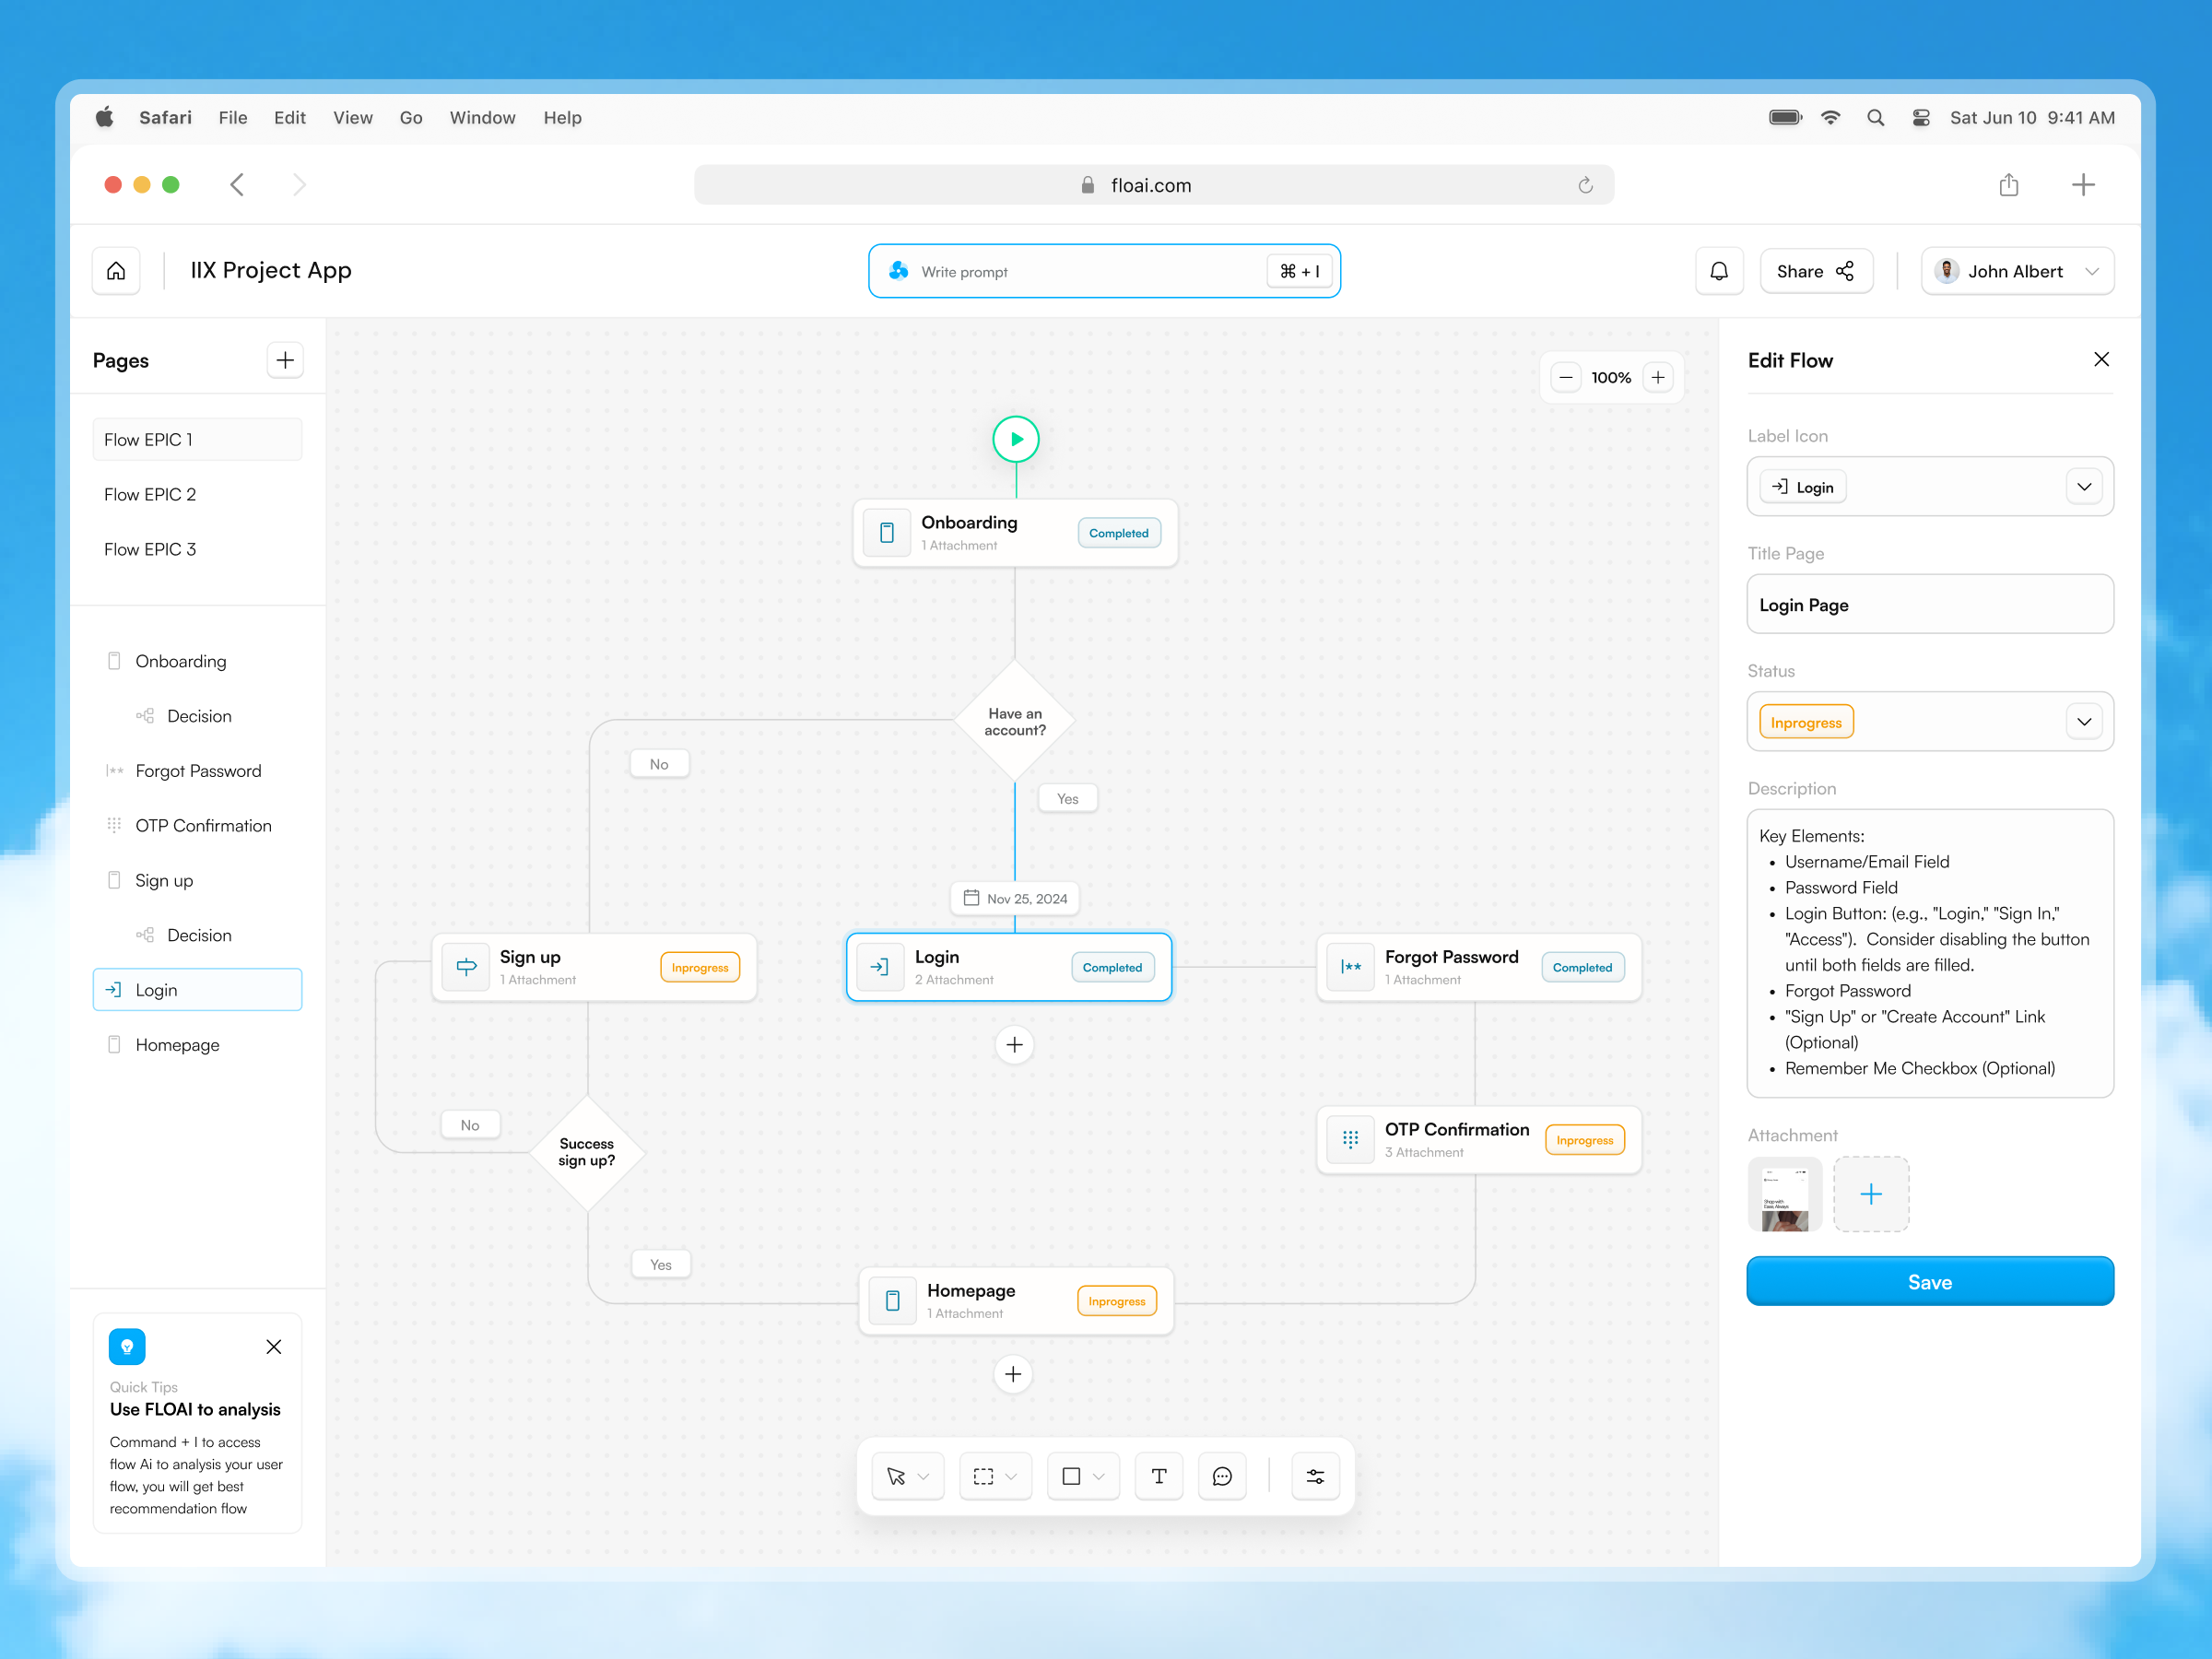Click the Title Page field showing Login Page
2212x1659 pixels.
pyautogui.click(x=1929, y=604)
